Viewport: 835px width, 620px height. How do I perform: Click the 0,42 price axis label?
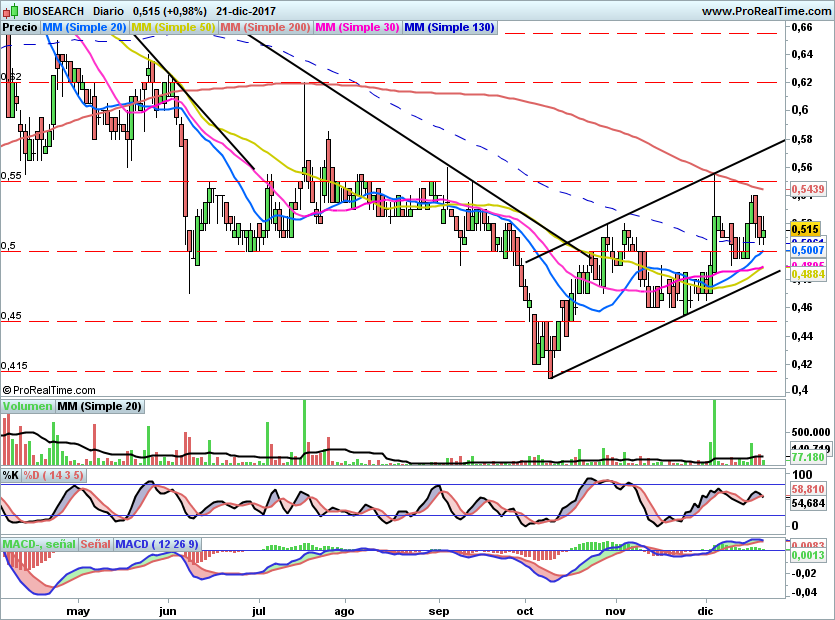(x=802, y=364)
